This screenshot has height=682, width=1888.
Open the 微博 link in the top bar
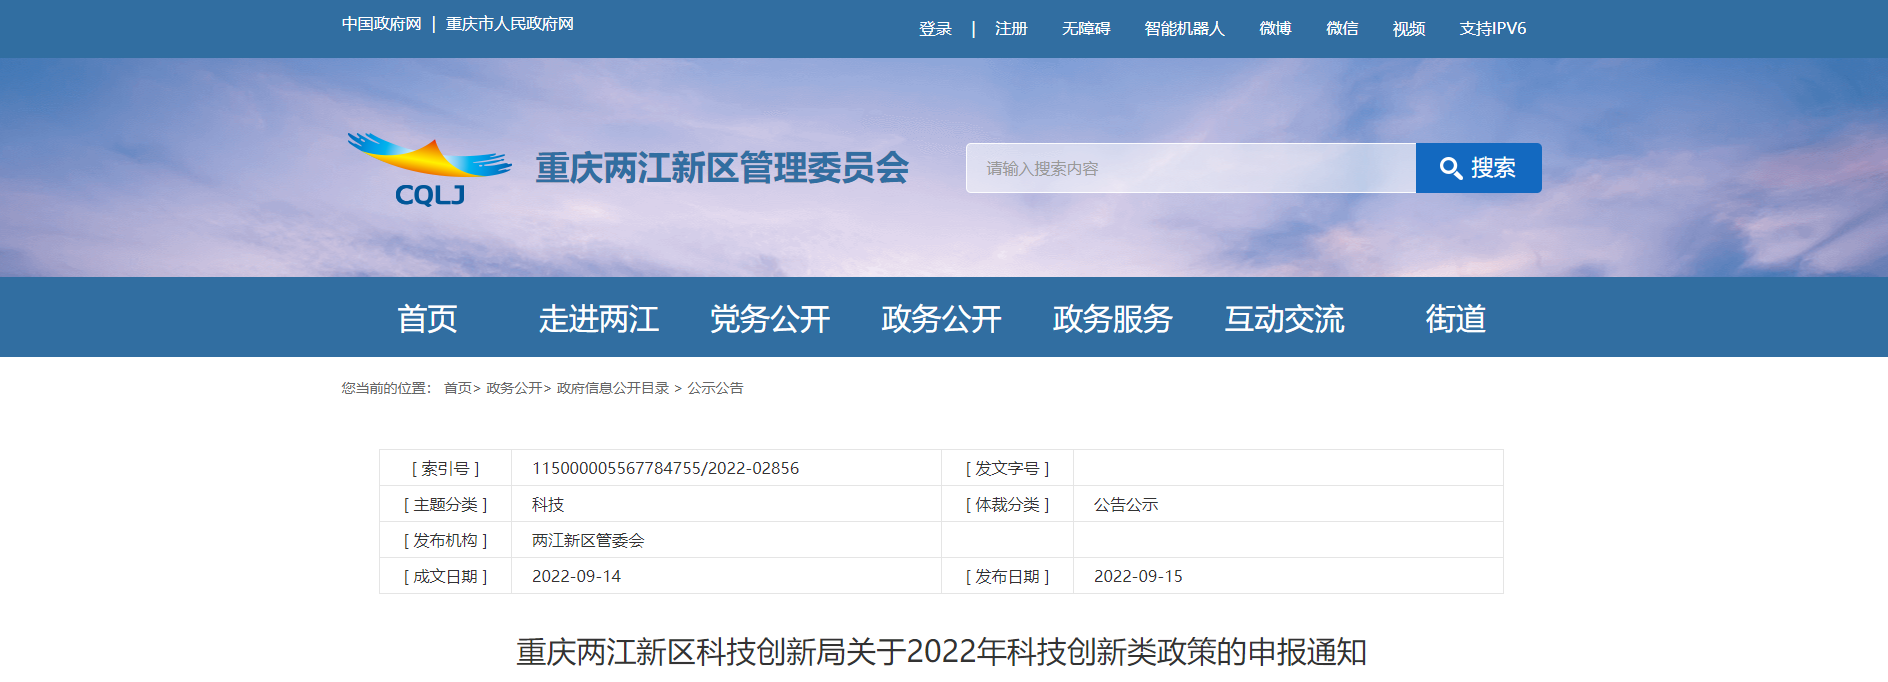[x=1275, y=29]
